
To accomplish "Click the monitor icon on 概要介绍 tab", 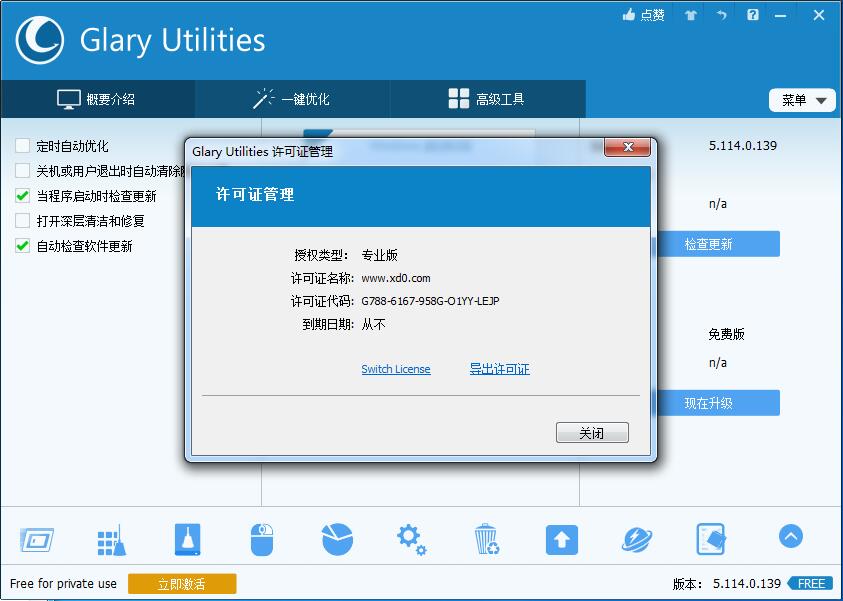I will click(69, 99).
